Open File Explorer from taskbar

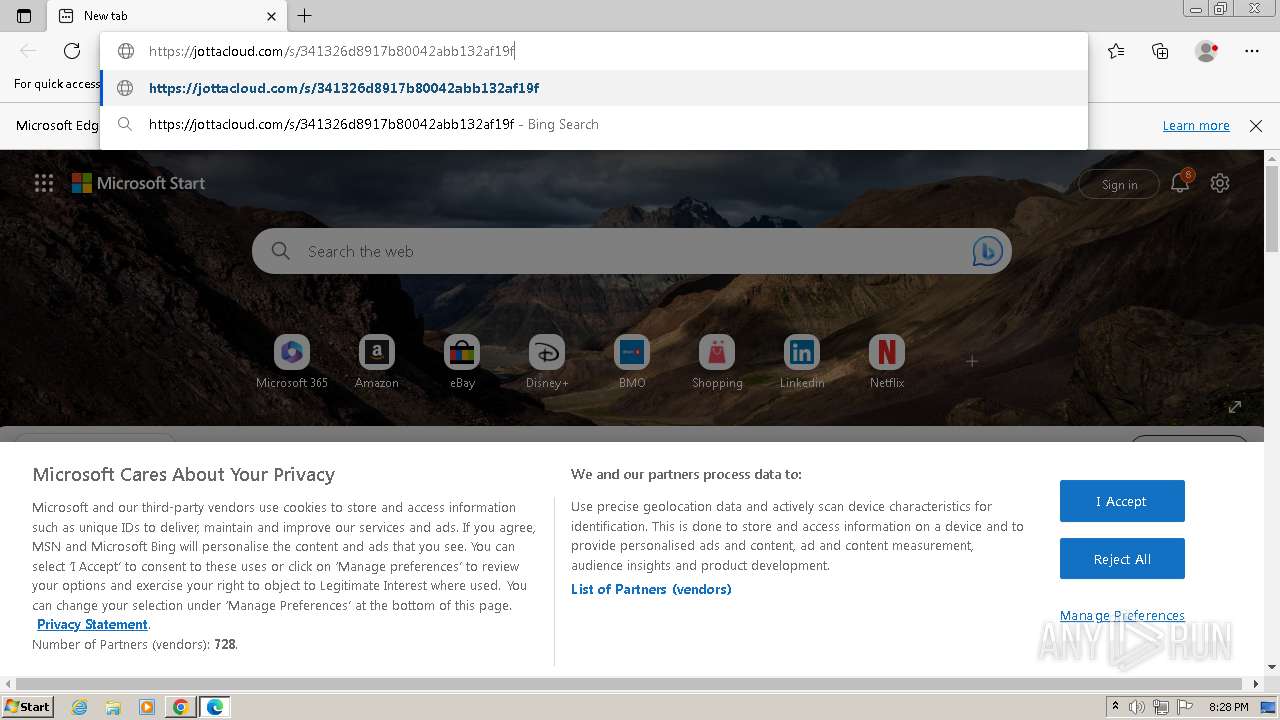113,707
